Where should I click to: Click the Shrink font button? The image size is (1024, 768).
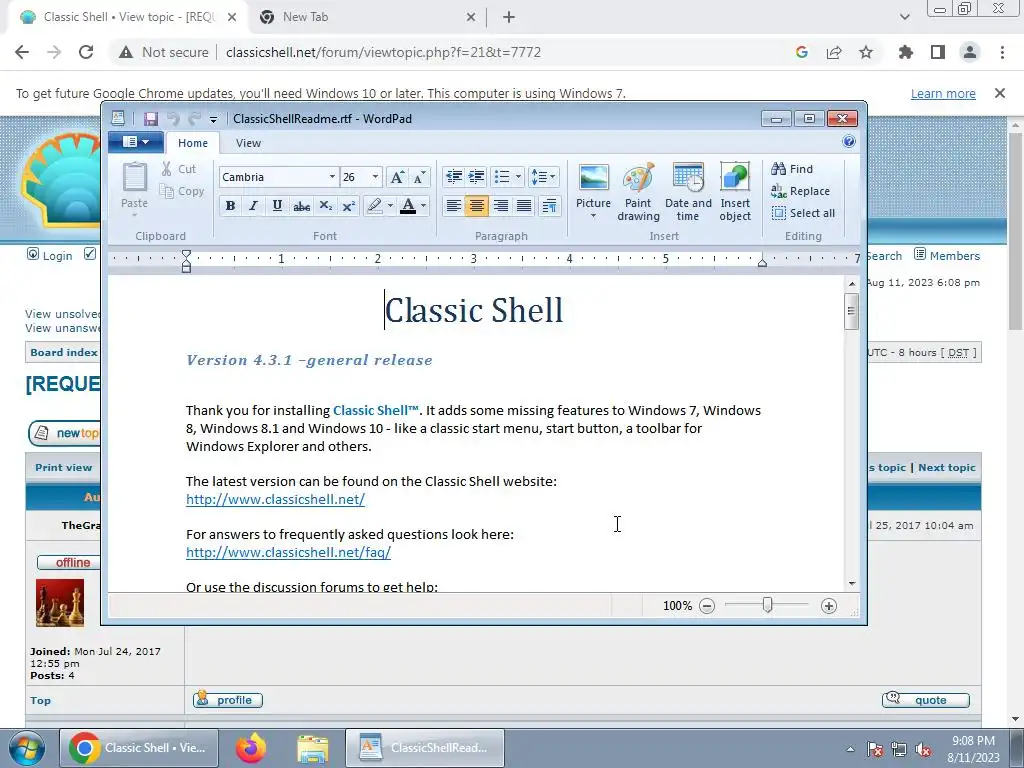[x=419, y=177]
